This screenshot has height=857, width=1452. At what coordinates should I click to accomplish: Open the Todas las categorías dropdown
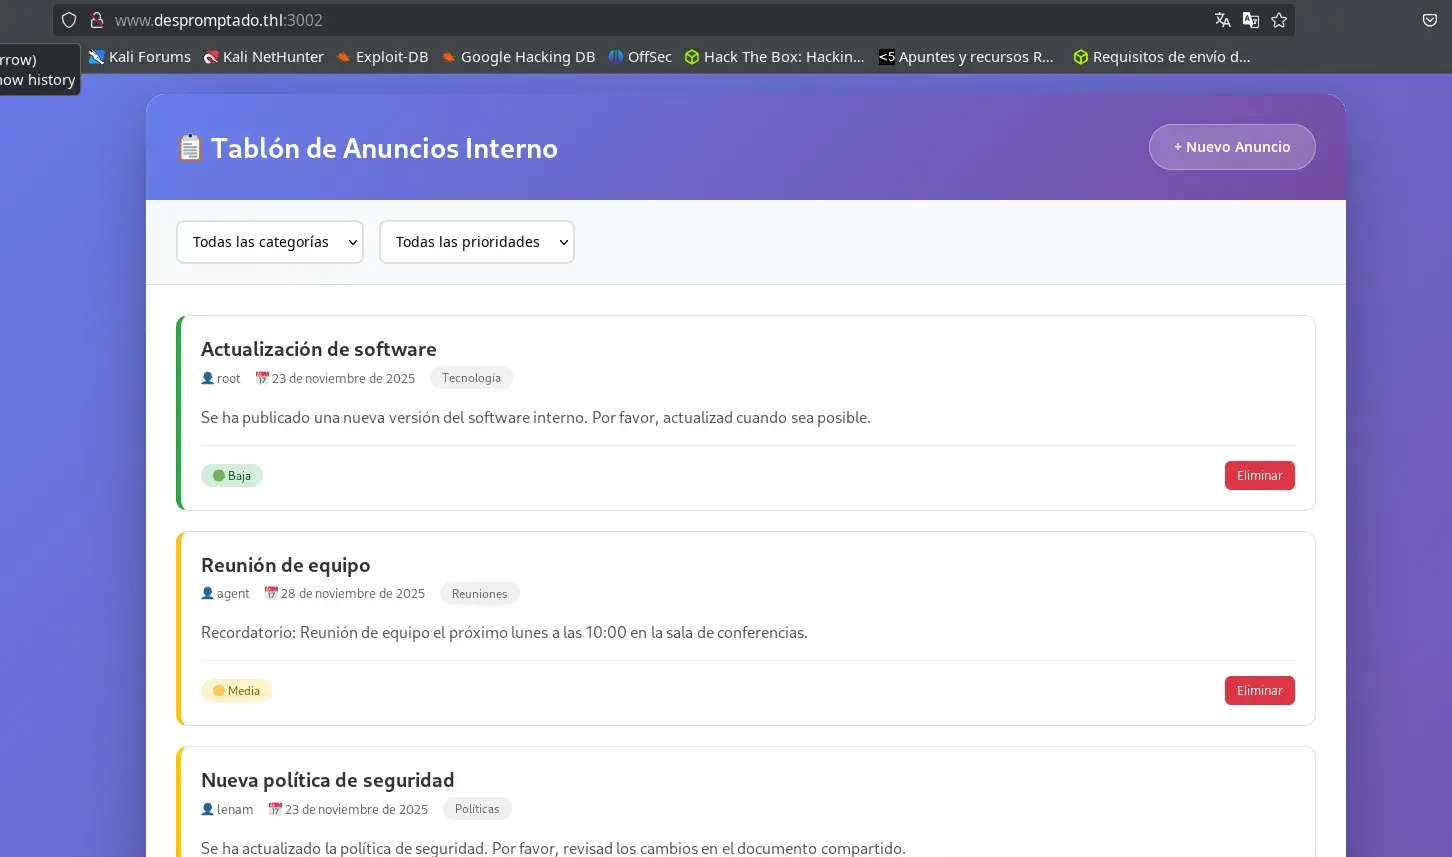coord(269,241)
